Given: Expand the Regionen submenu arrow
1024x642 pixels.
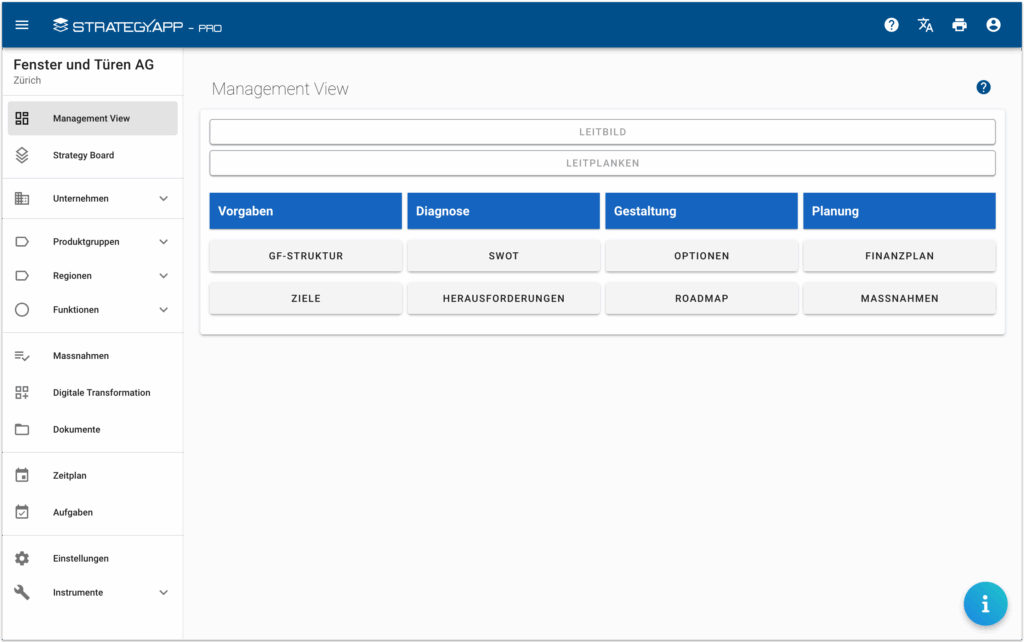Looking at the screenshot, I should 164,276.
